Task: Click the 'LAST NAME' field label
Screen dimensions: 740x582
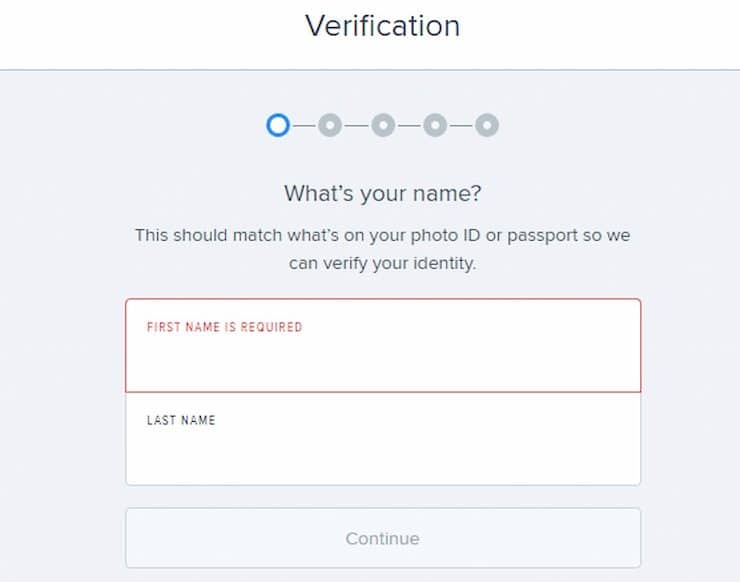Action: pos(181,420)
